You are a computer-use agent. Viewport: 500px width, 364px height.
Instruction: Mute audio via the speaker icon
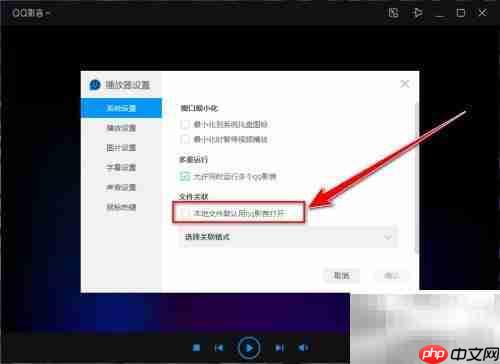pos(303,348)
